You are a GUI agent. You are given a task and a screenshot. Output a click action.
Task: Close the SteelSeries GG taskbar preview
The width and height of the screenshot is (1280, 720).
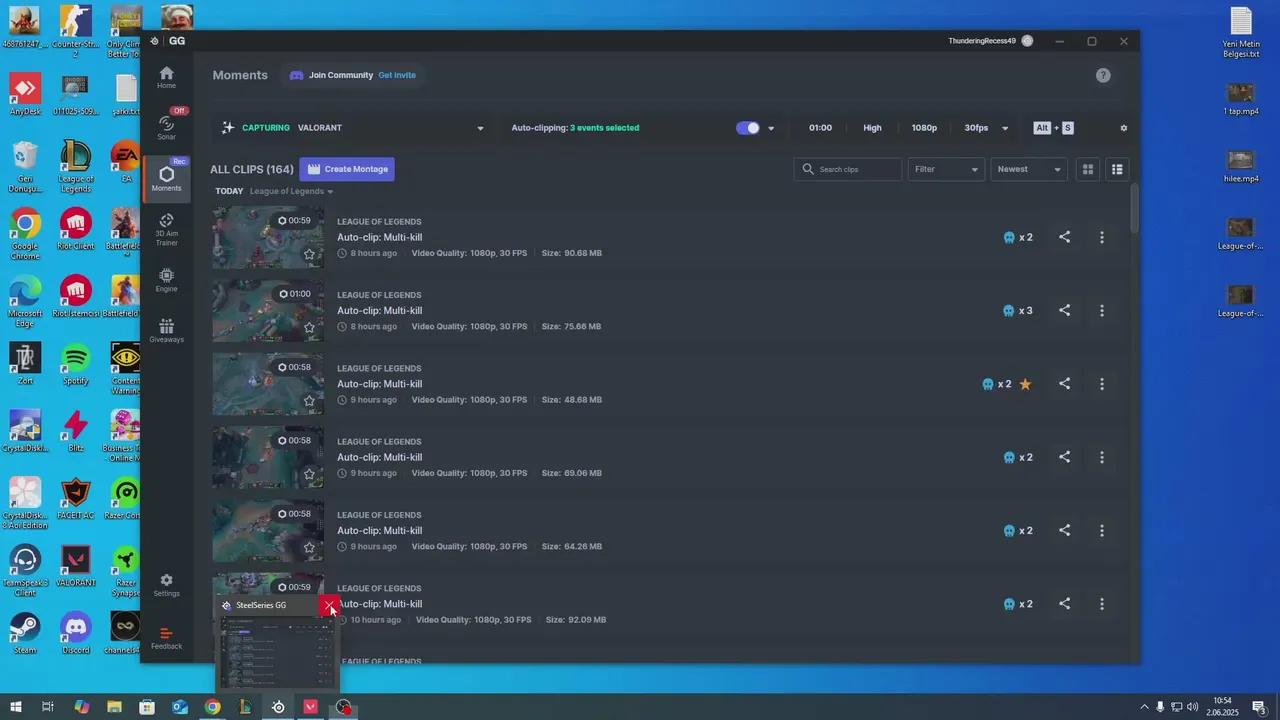pos(330,606)
